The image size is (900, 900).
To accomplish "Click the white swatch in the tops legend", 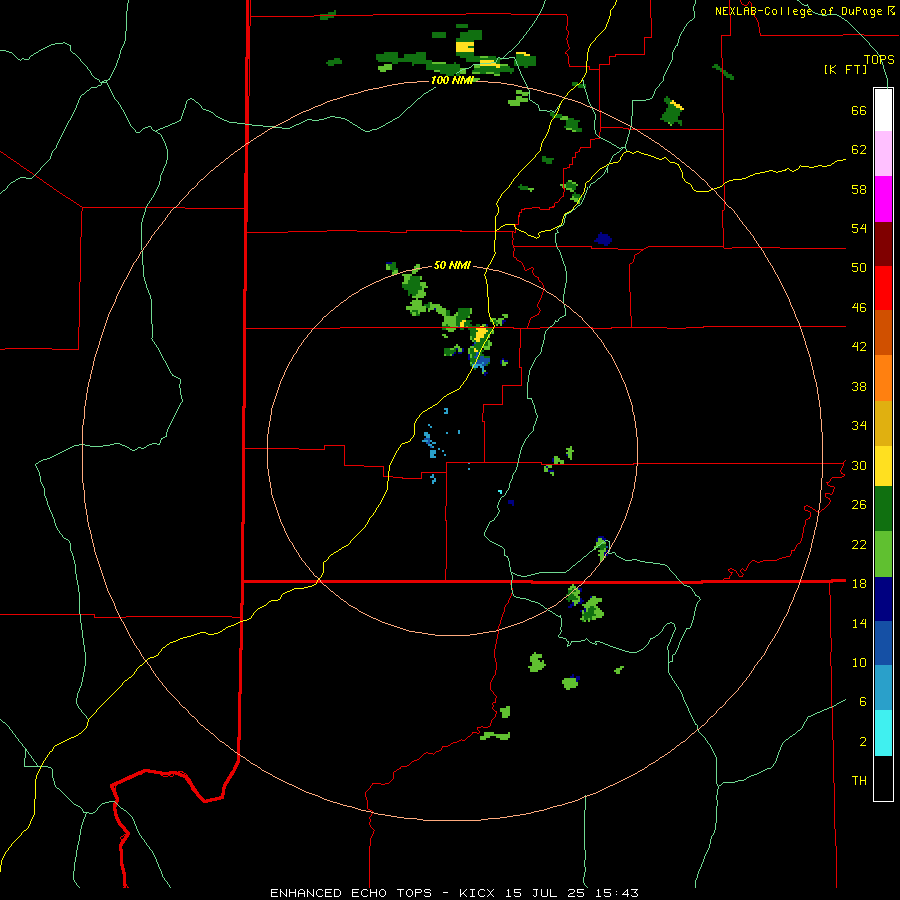I will tap(883, 110).
